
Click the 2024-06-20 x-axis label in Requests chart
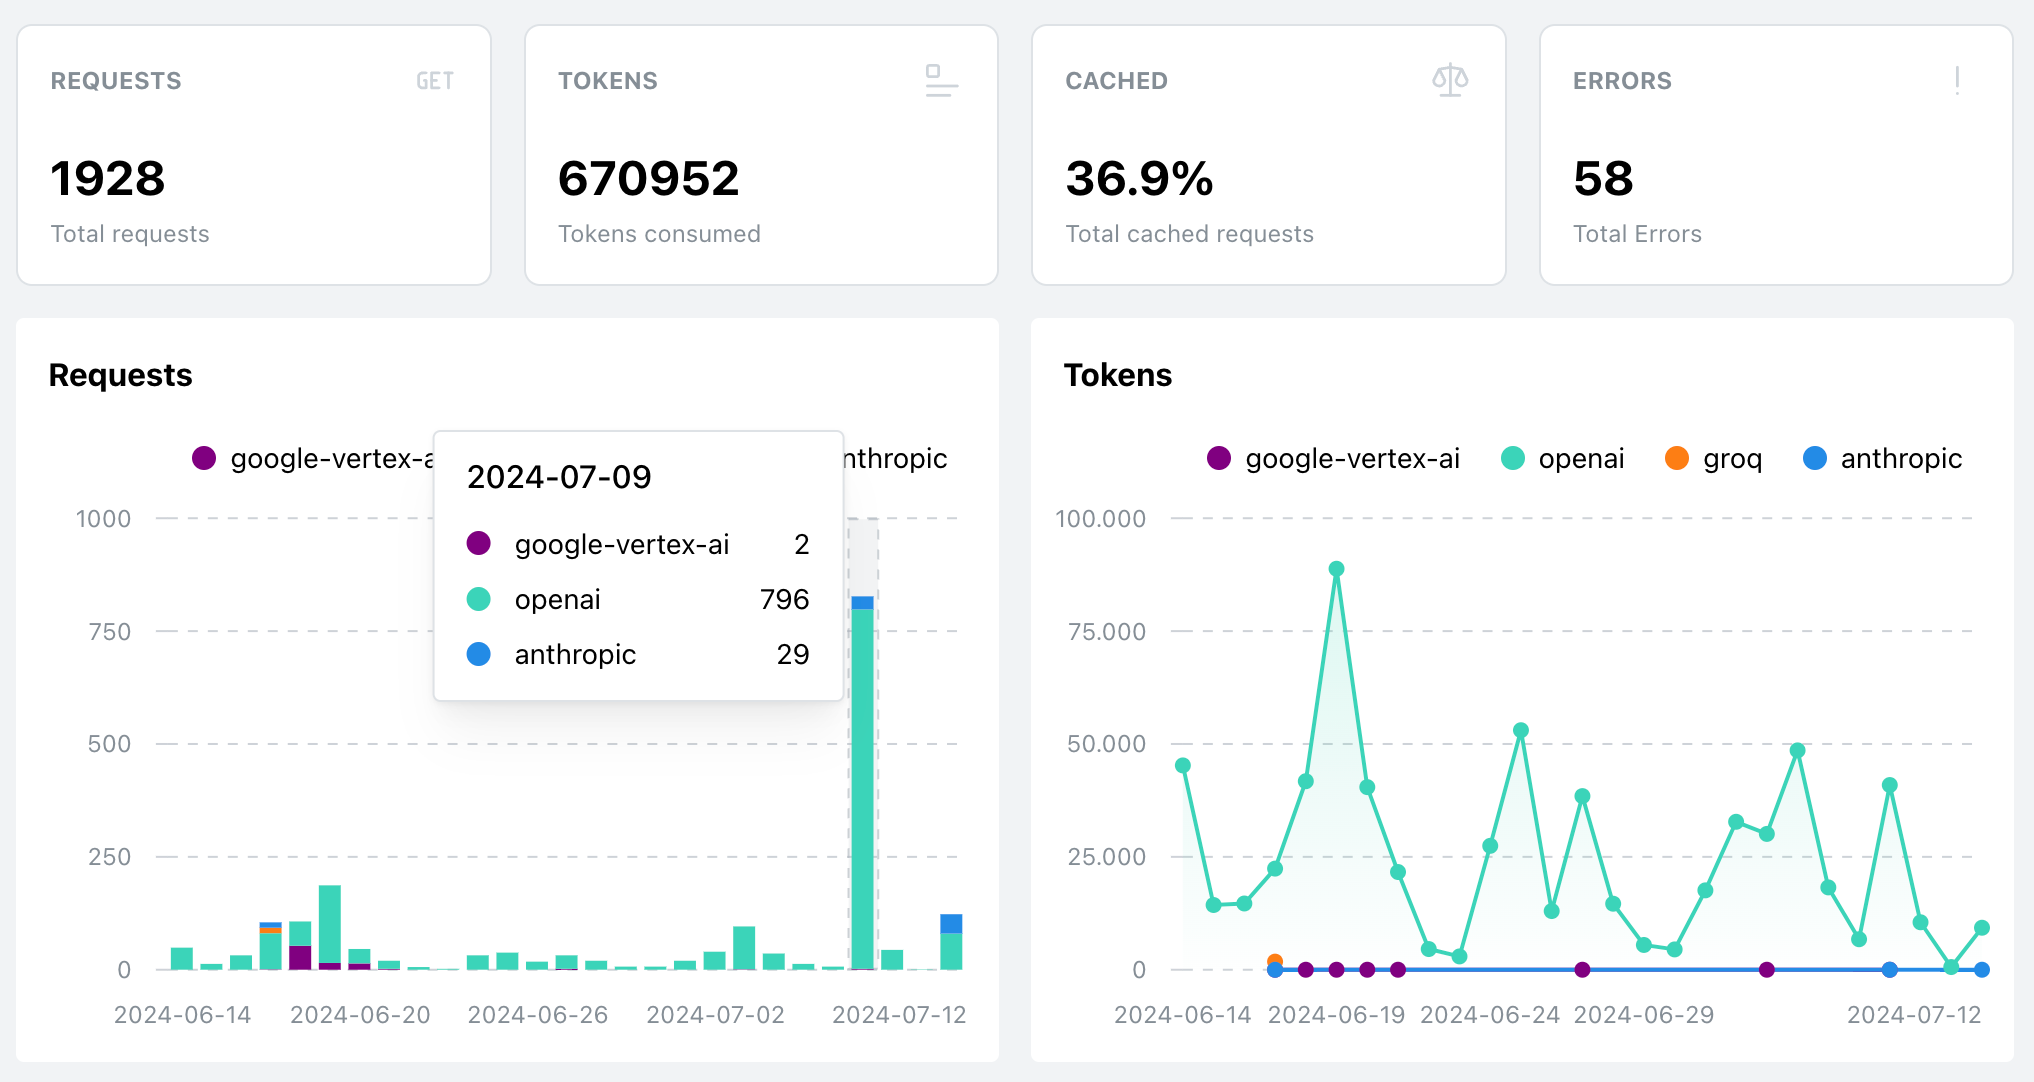[360, 1015]
